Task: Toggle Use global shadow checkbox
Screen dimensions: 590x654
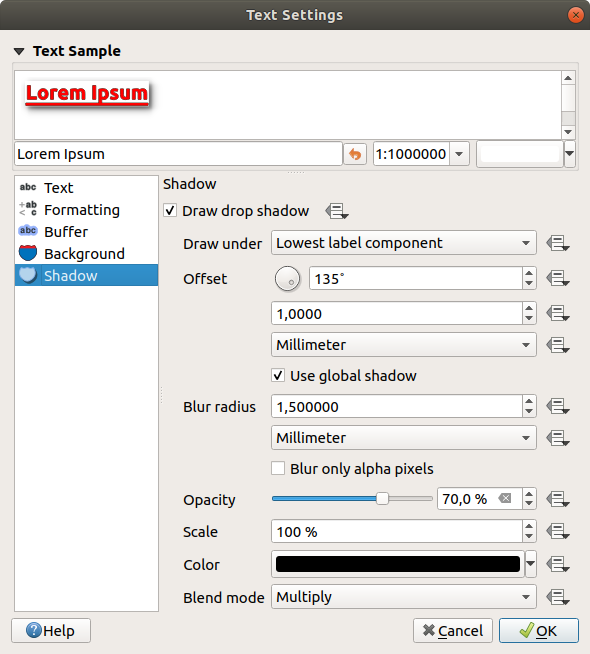Action: click(x=278, y=375)
